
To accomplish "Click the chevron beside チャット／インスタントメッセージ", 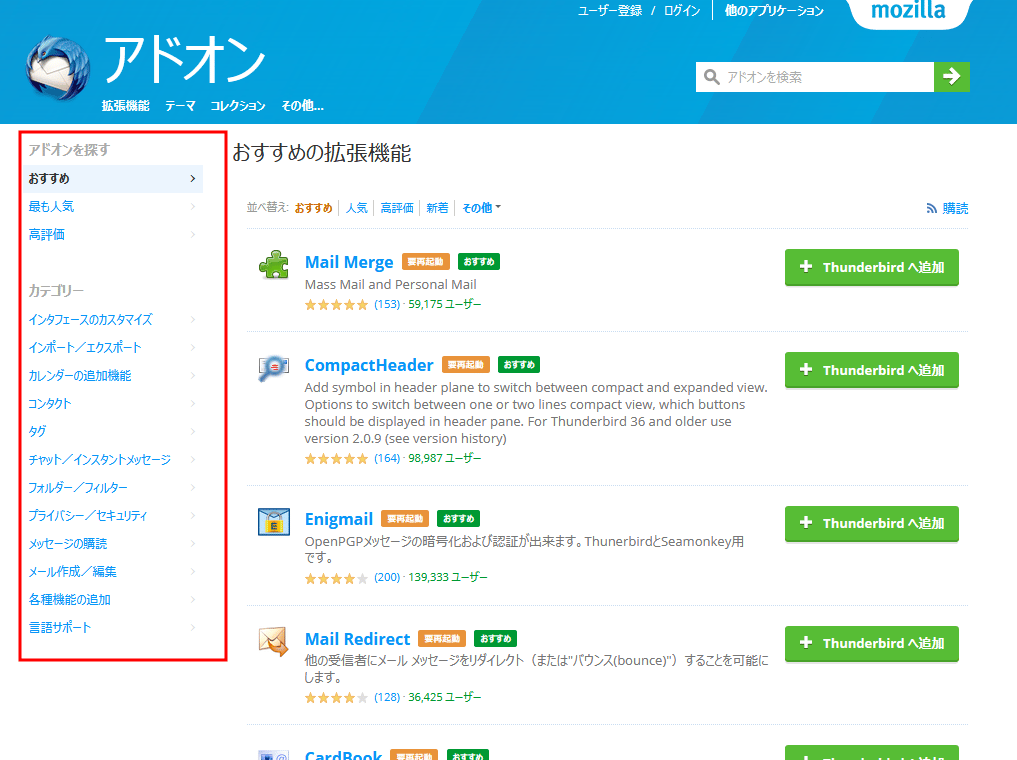I will coord(193,459).
